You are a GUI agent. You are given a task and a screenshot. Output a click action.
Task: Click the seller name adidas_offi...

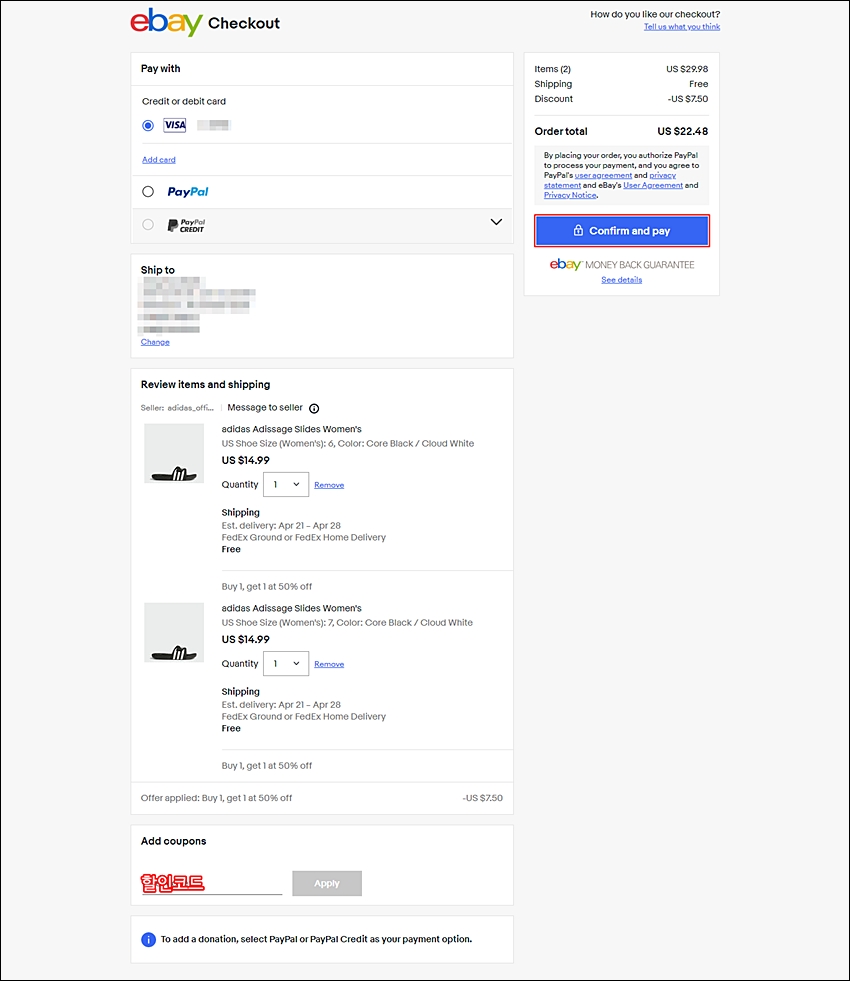pyautogui.click(x=190, y=408)
